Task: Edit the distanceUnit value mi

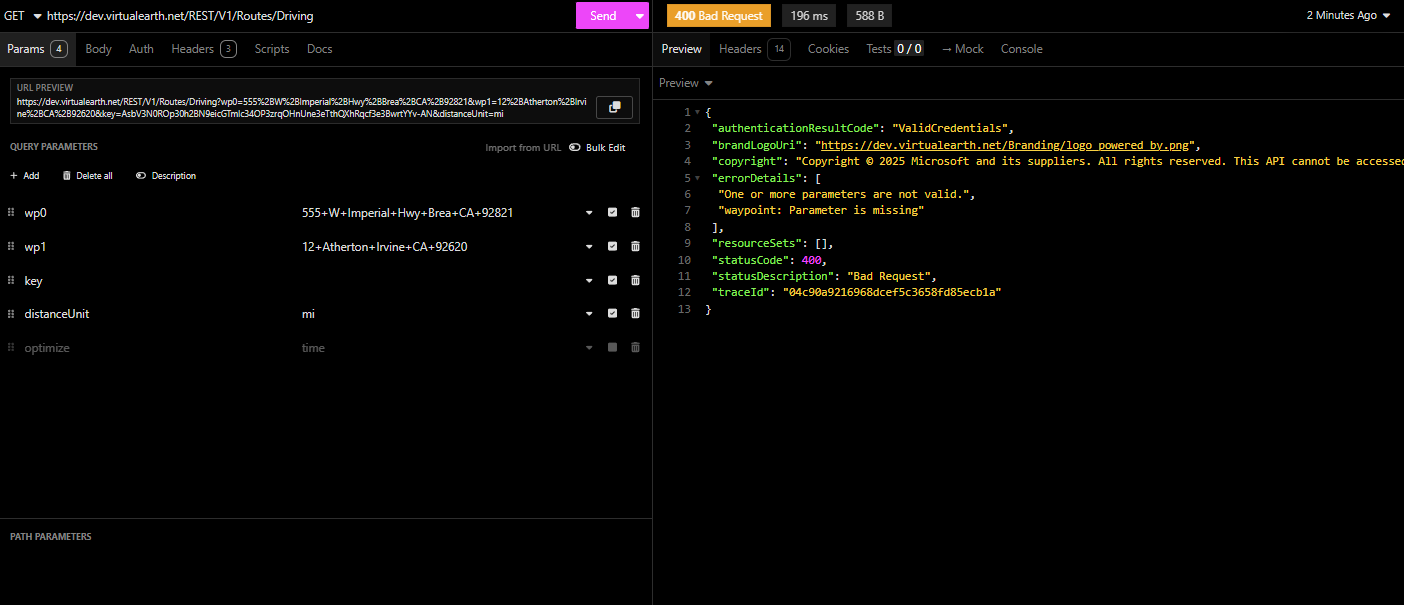Action: pyautogui.click(x=440, y=313)
